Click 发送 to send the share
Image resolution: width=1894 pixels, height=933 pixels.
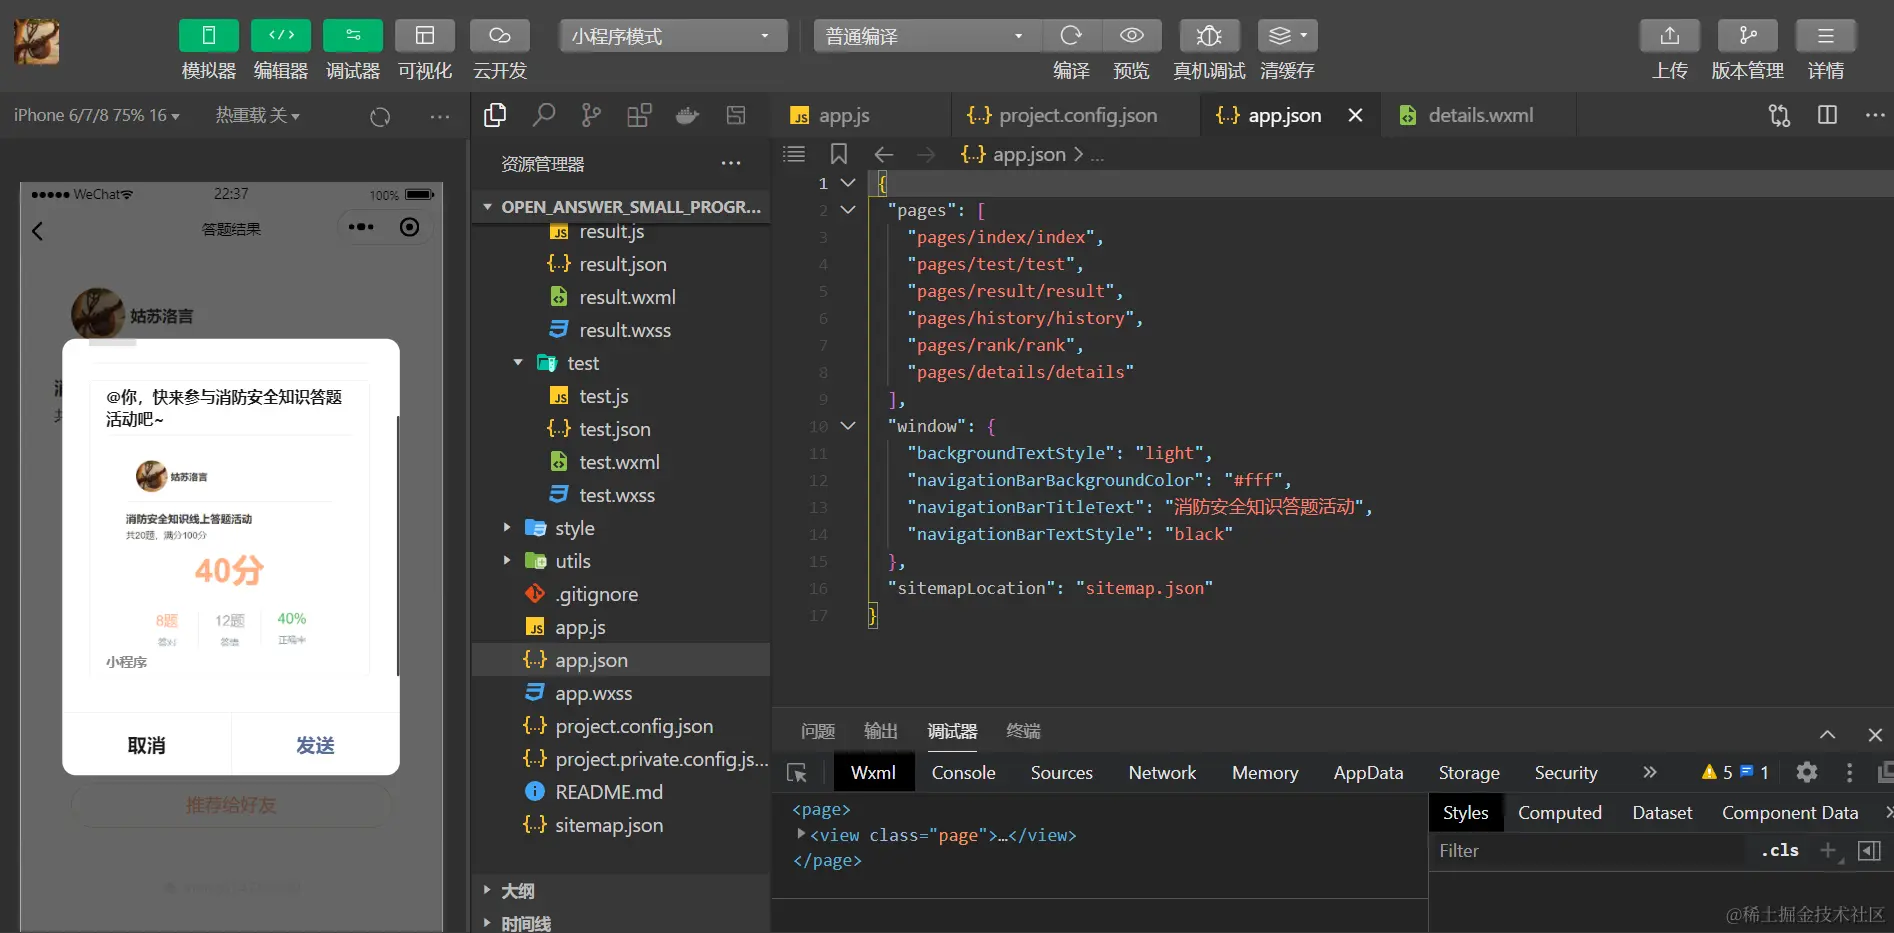pos(316,745)
